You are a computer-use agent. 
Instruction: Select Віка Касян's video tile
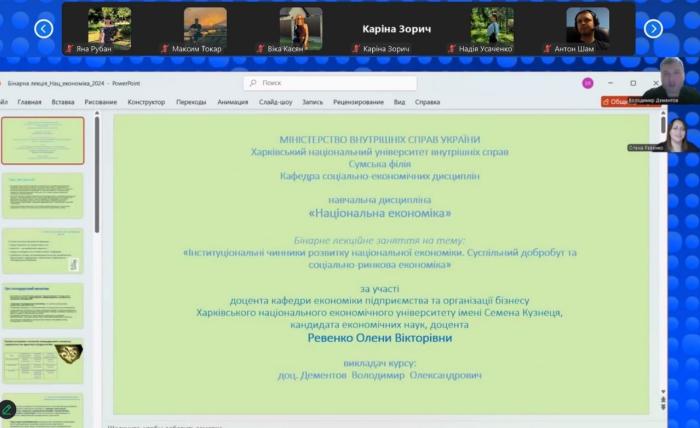[x=301, y=28]
